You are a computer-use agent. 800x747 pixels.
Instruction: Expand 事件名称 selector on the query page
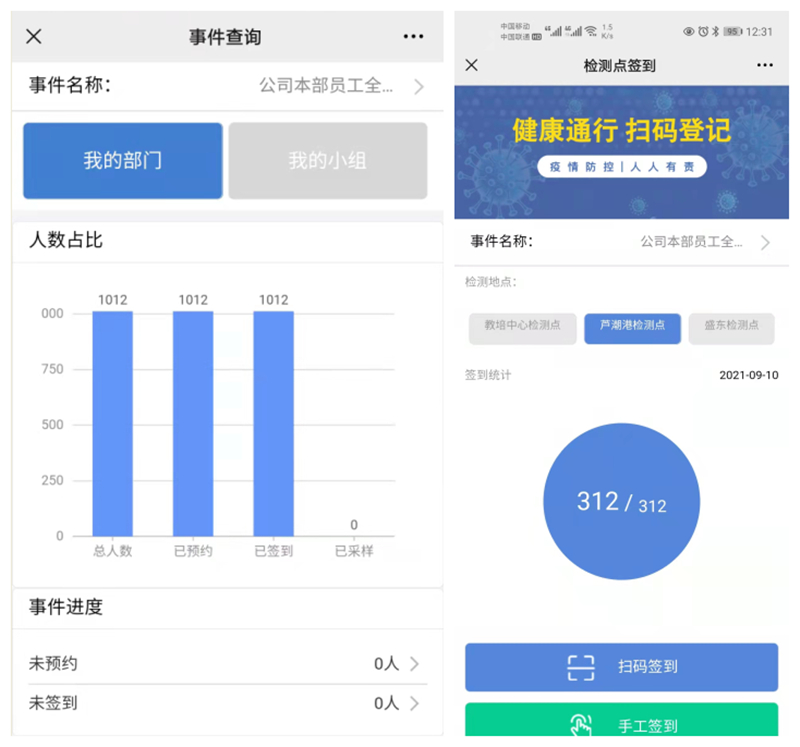coord(418,87)
